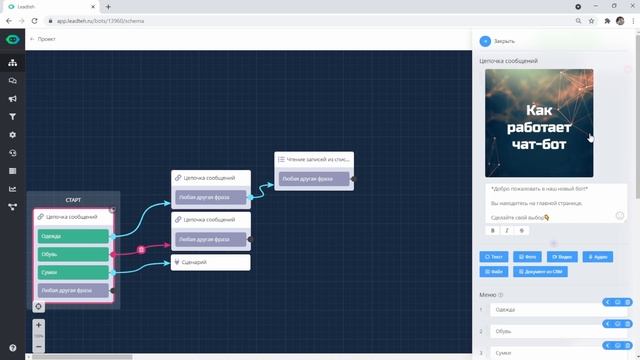640x360 pixels.
Task: Click the info icon beside Меню
Action: 500,295
